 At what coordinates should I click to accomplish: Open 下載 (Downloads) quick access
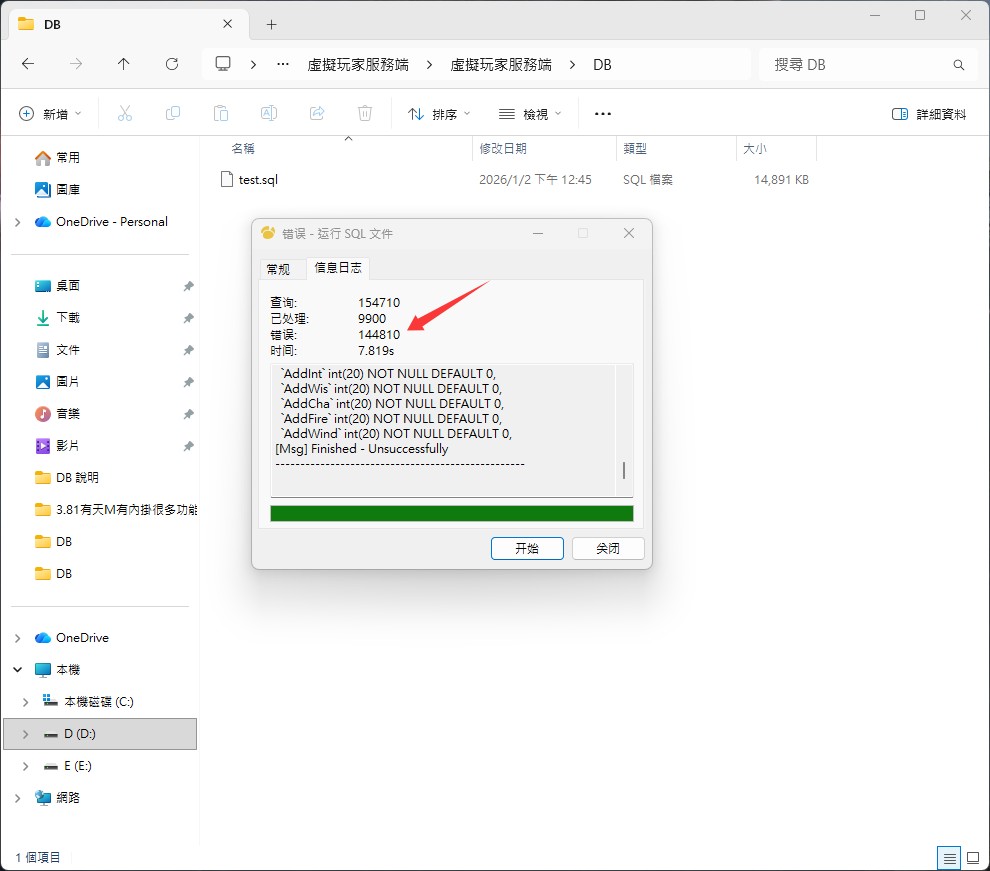(68, 317)
